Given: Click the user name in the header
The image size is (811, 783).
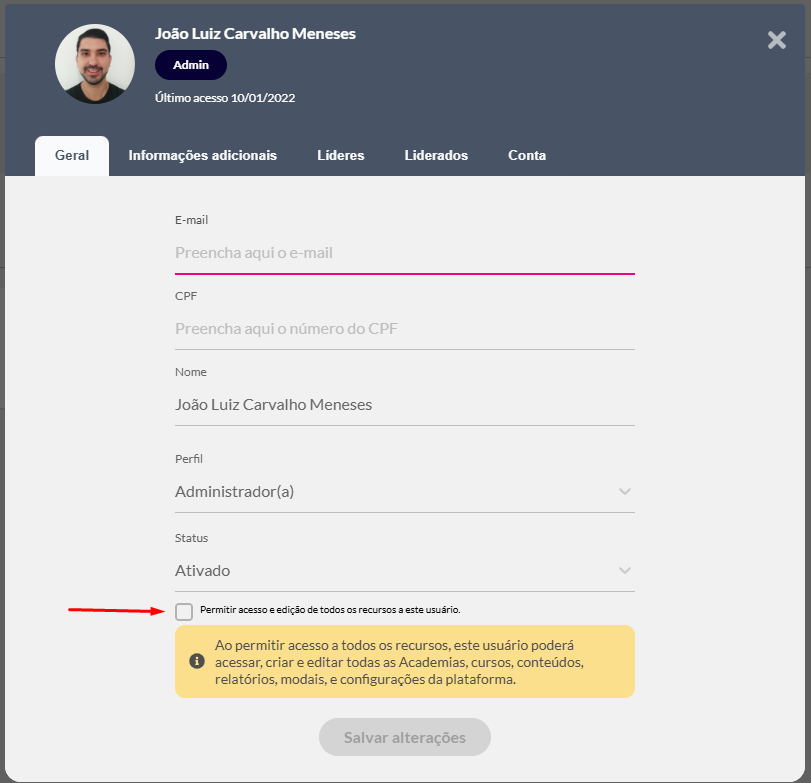Looking at the screenshot, I should pos(255,34).
